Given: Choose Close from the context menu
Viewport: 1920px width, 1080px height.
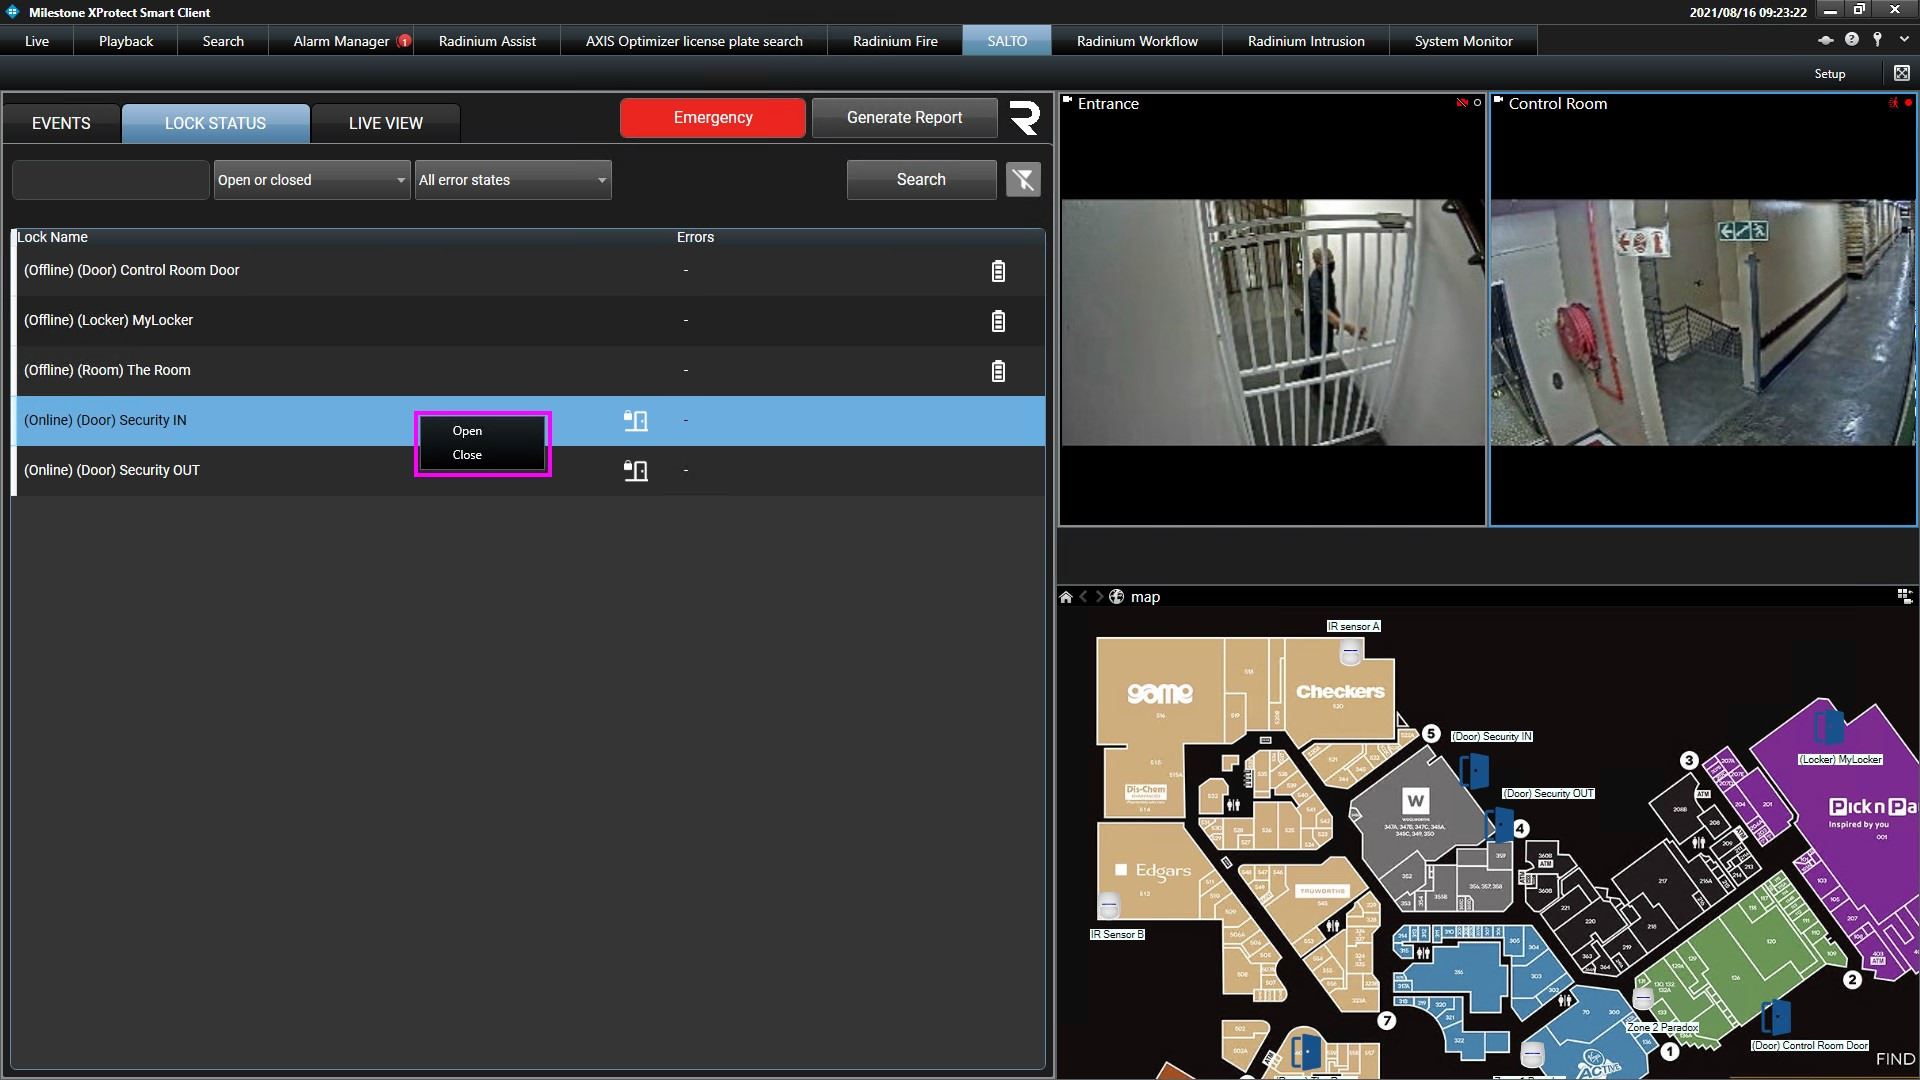Looking at the screenshot, I should [482, 455].
